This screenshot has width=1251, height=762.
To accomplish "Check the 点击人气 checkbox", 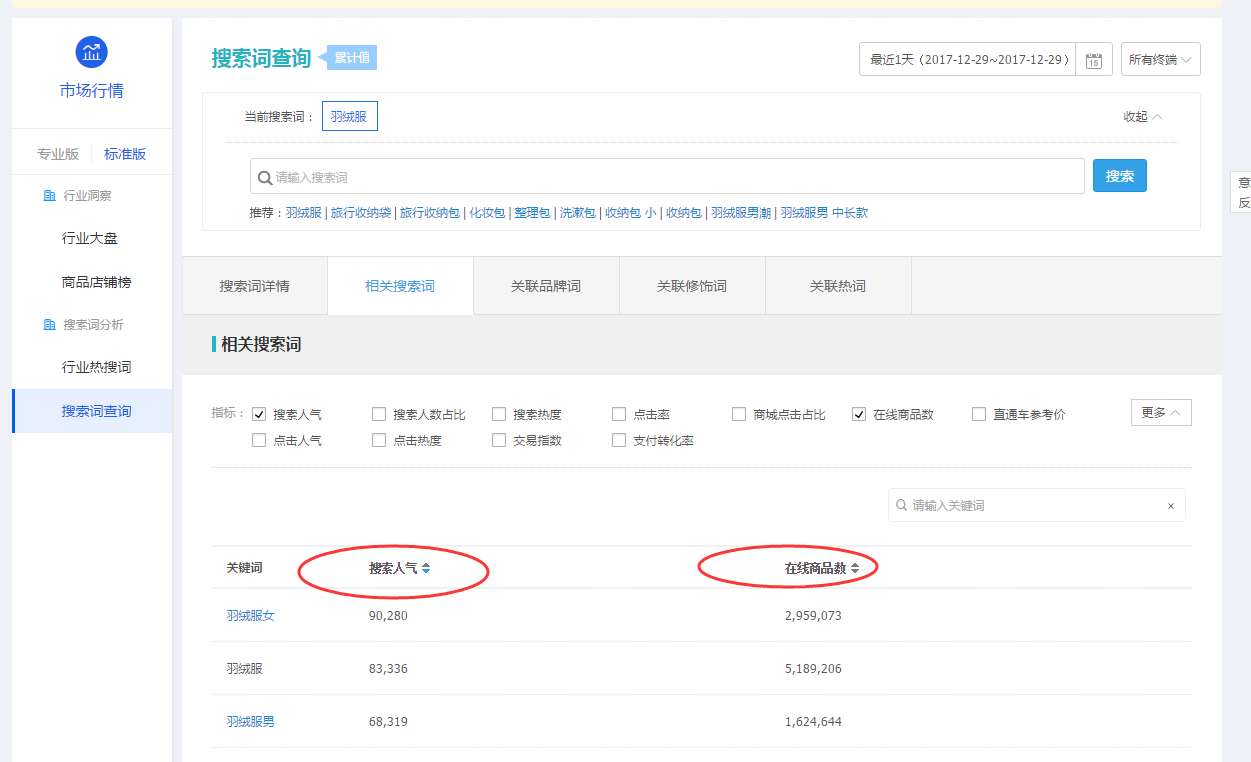I will pos(259,440).
